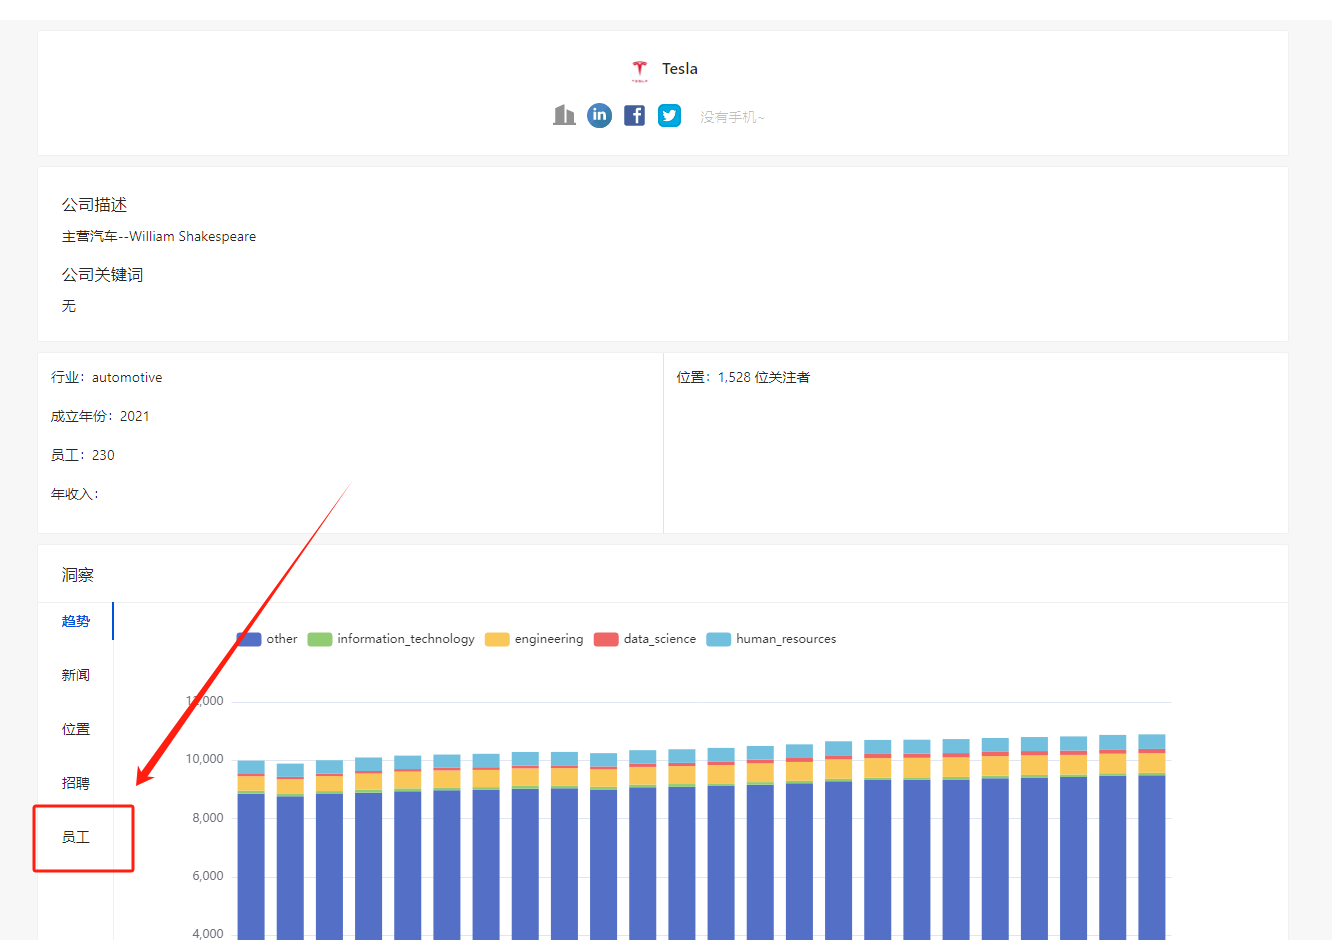
Task: Click the red data_science legend swatch
Action: pyautogui.click(x=606, y=639)
